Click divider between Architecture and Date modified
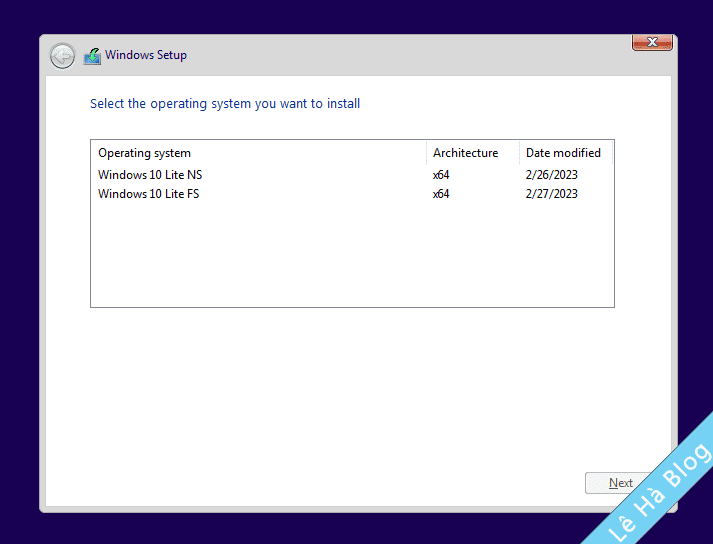 (x=520, y=153)
